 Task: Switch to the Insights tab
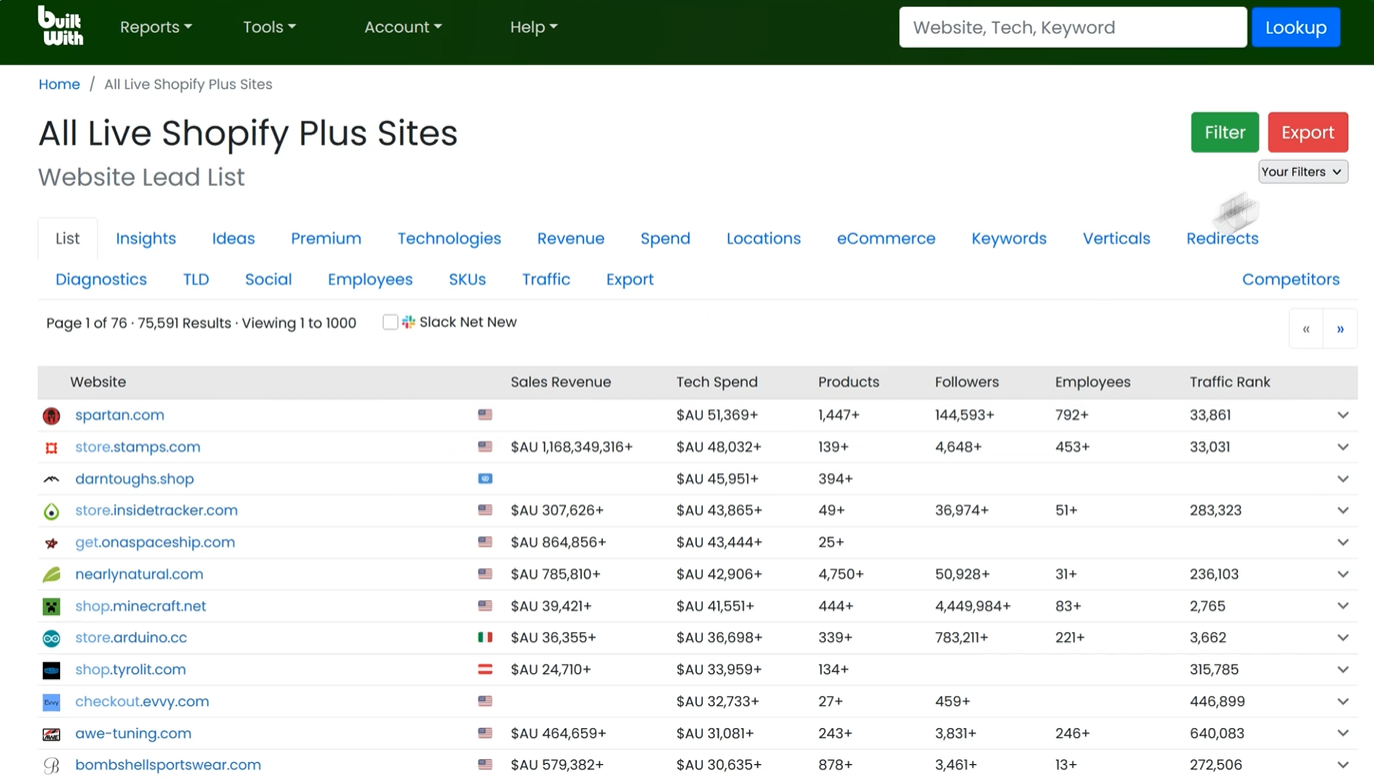(x=146, y=238)
